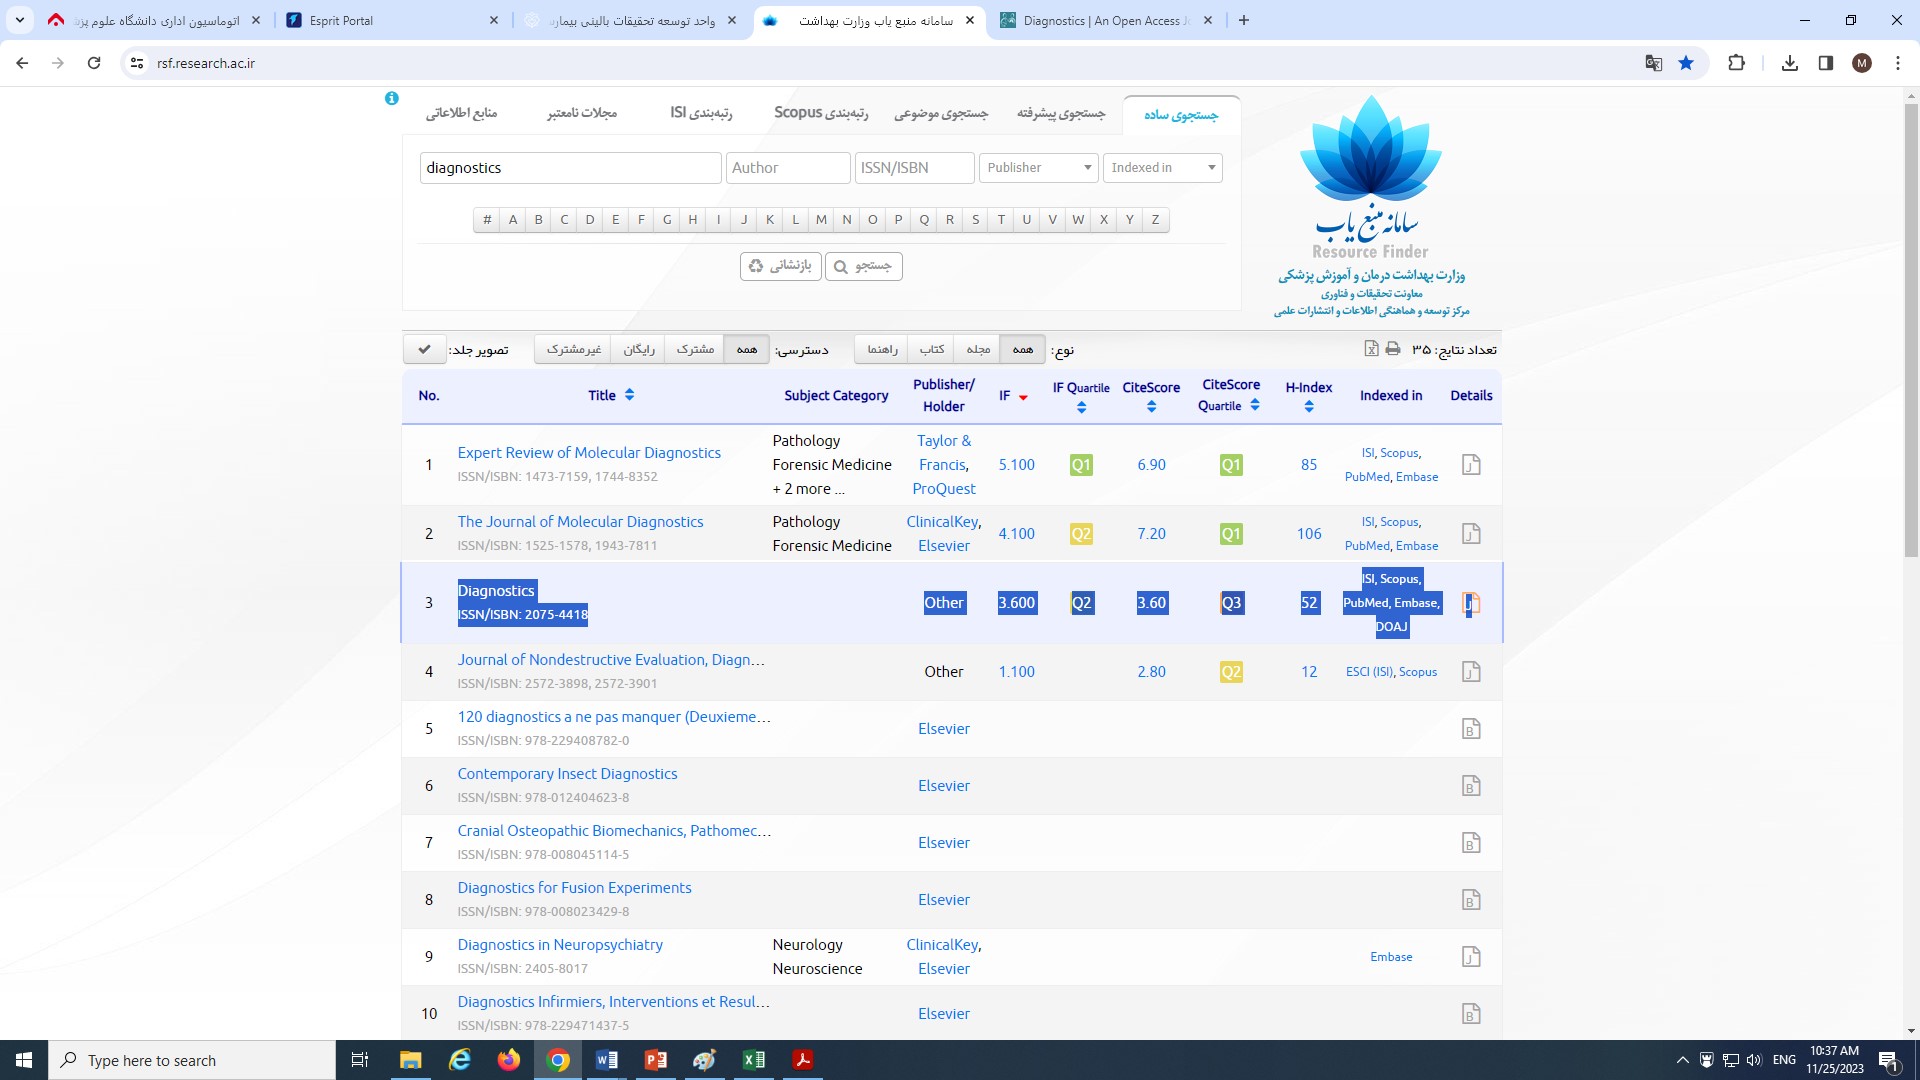Open Excel from the taskbar

754,1060
